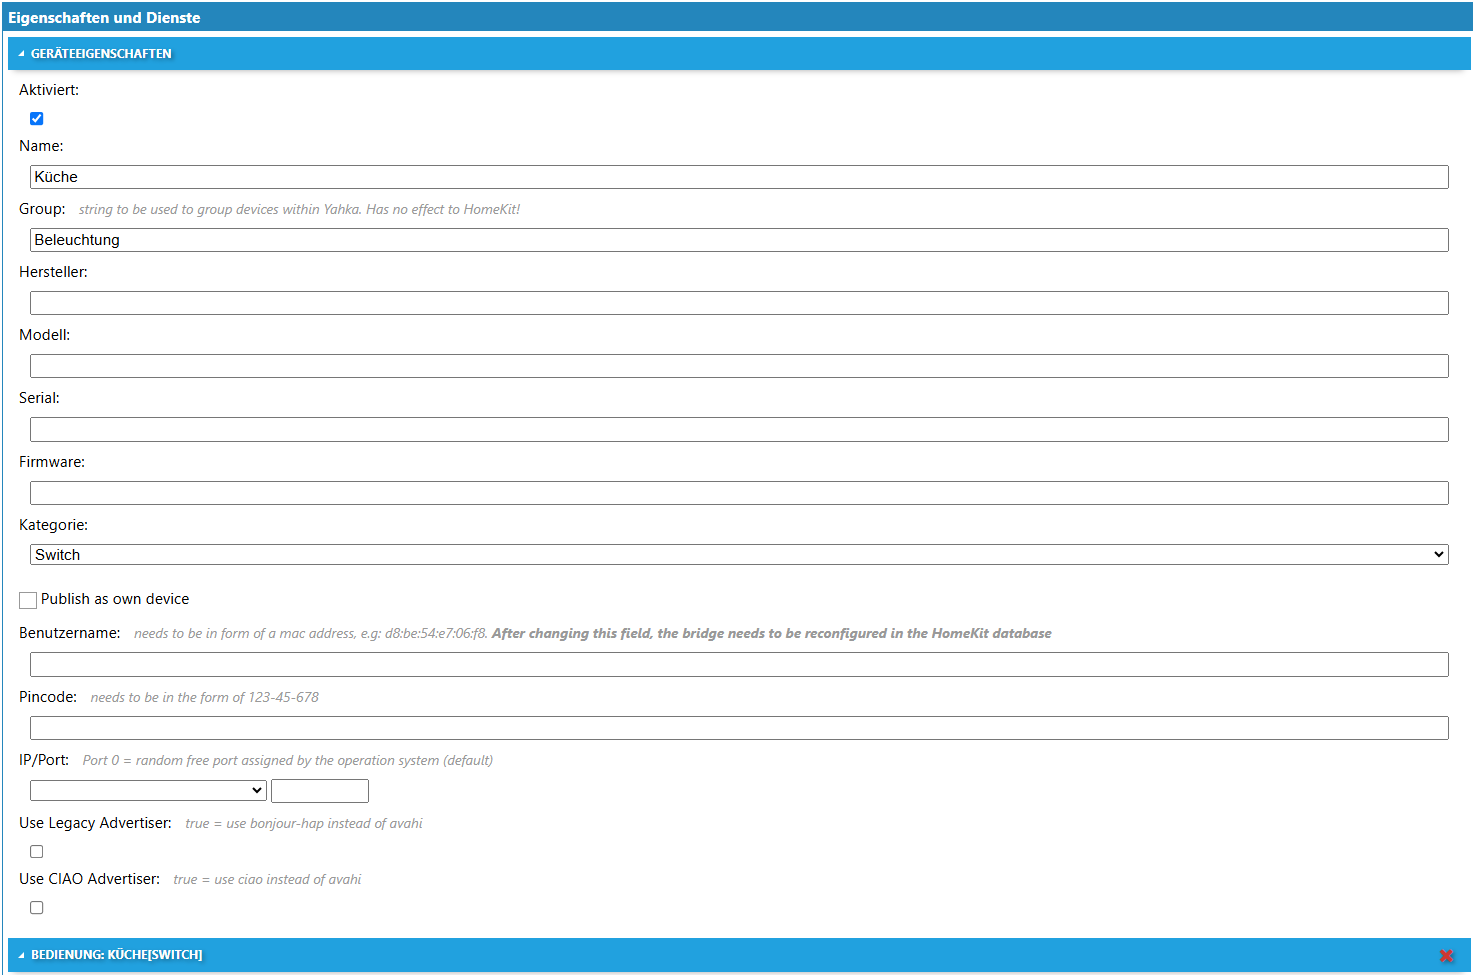Screen dimensions: 1473x975
Task: Click the Eigenschaften und Dienste panel header
Action: tap(104, 18)
